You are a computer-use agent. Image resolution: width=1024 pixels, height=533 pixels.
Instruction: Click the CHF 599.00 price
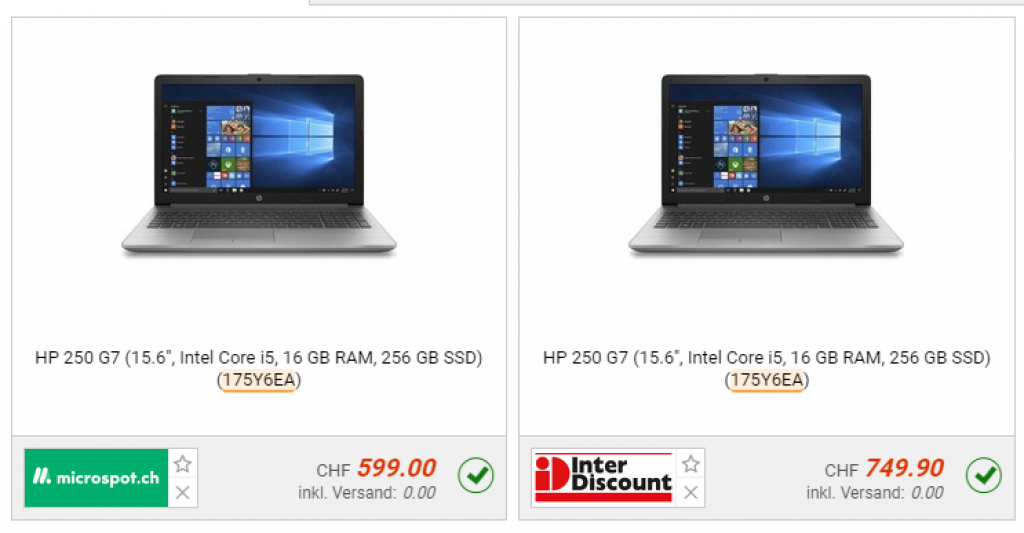click(x=376, y=468)
